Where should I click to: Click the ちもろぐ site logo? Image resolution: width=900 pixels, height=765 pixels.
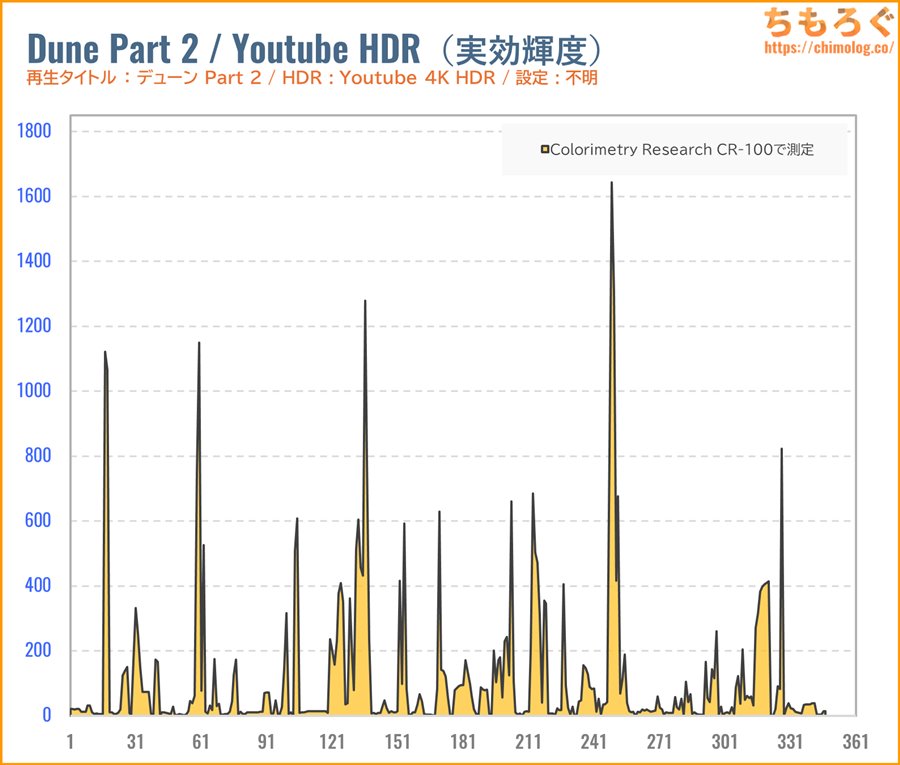point(829,21)
